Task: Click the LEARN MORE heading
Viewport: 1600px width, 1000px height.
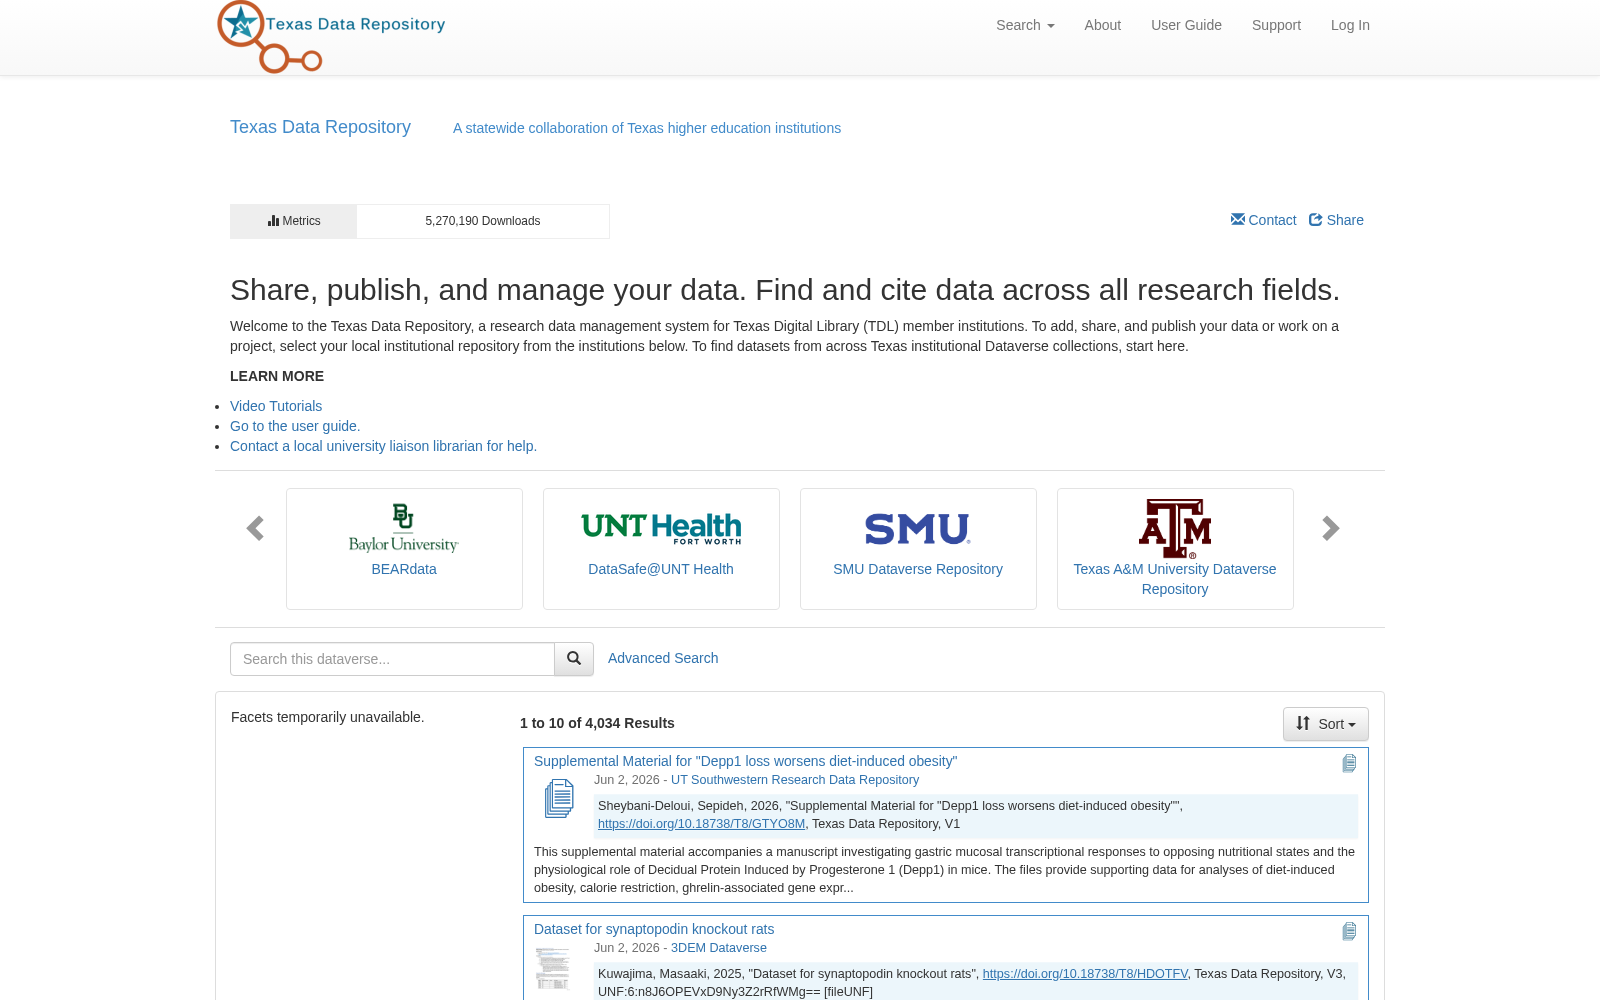Action: pyautogui.click(x=277, y=376)
